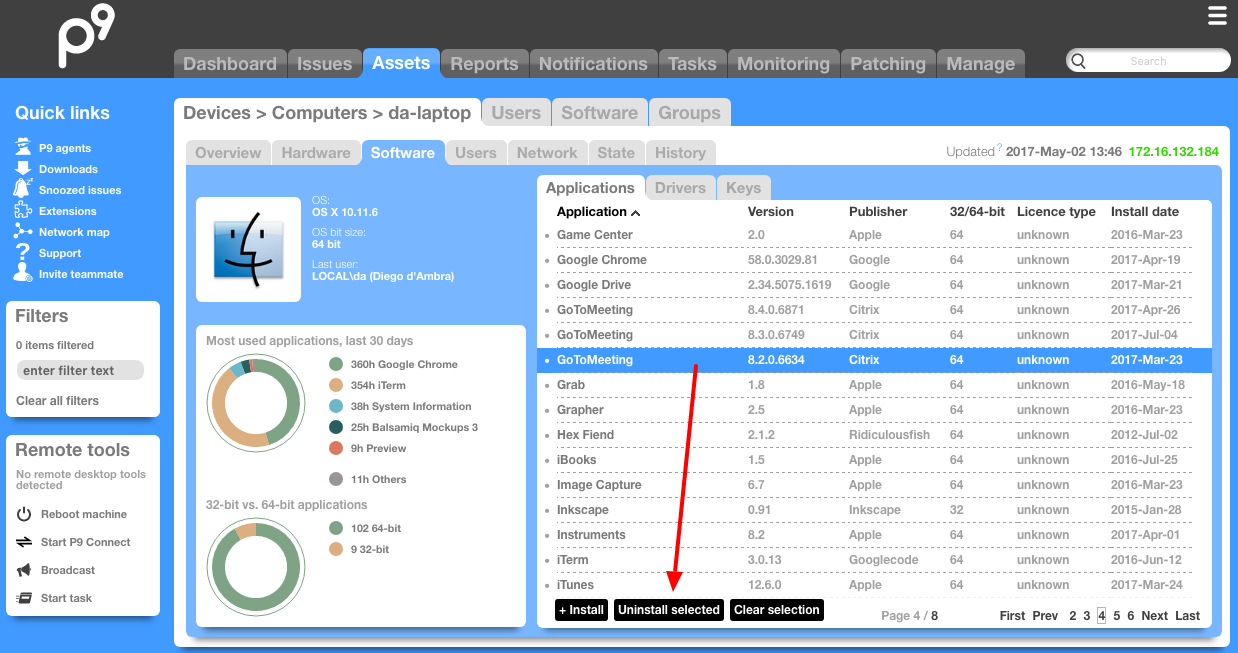The height and width of the screenshot is (653, 1238).
Task: Switch to the Drivers tab
Action: pos(680,188)
